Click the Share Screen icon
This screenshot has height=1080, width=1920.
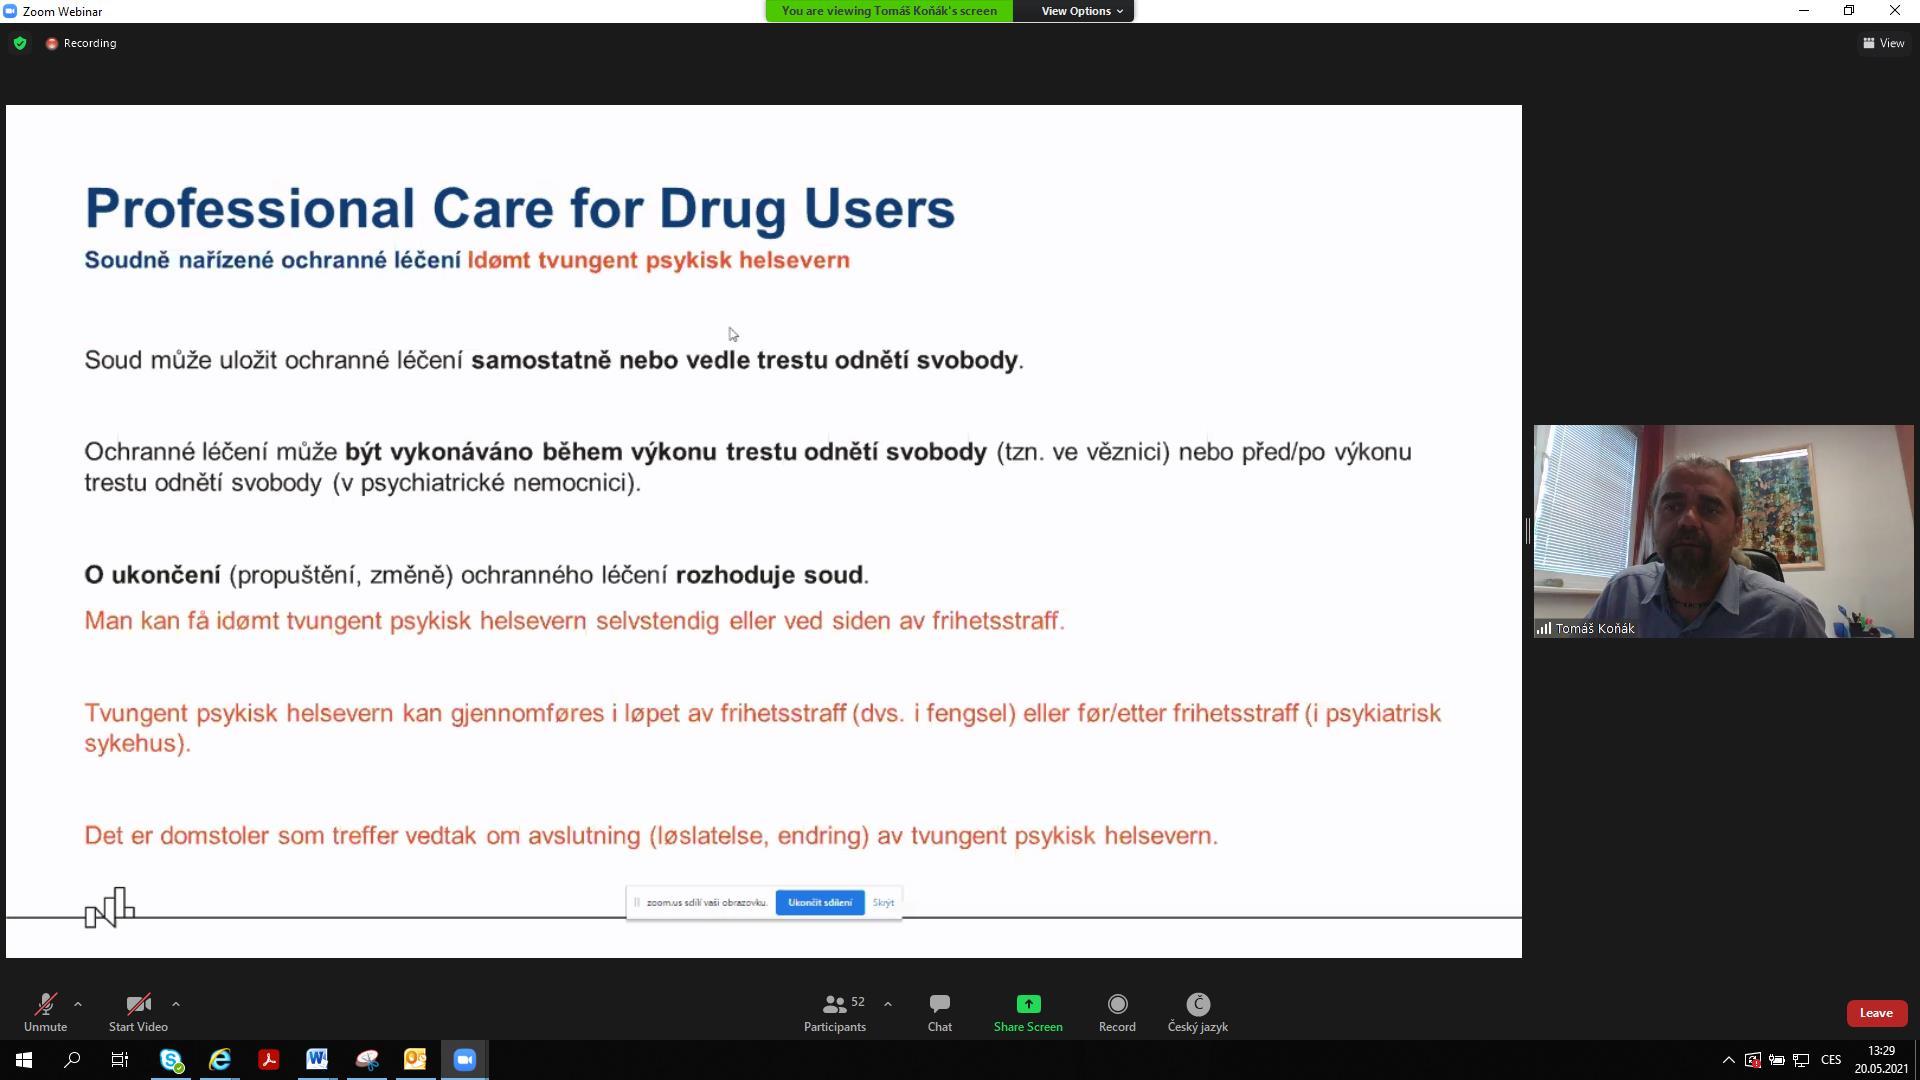[1027, 1004]
